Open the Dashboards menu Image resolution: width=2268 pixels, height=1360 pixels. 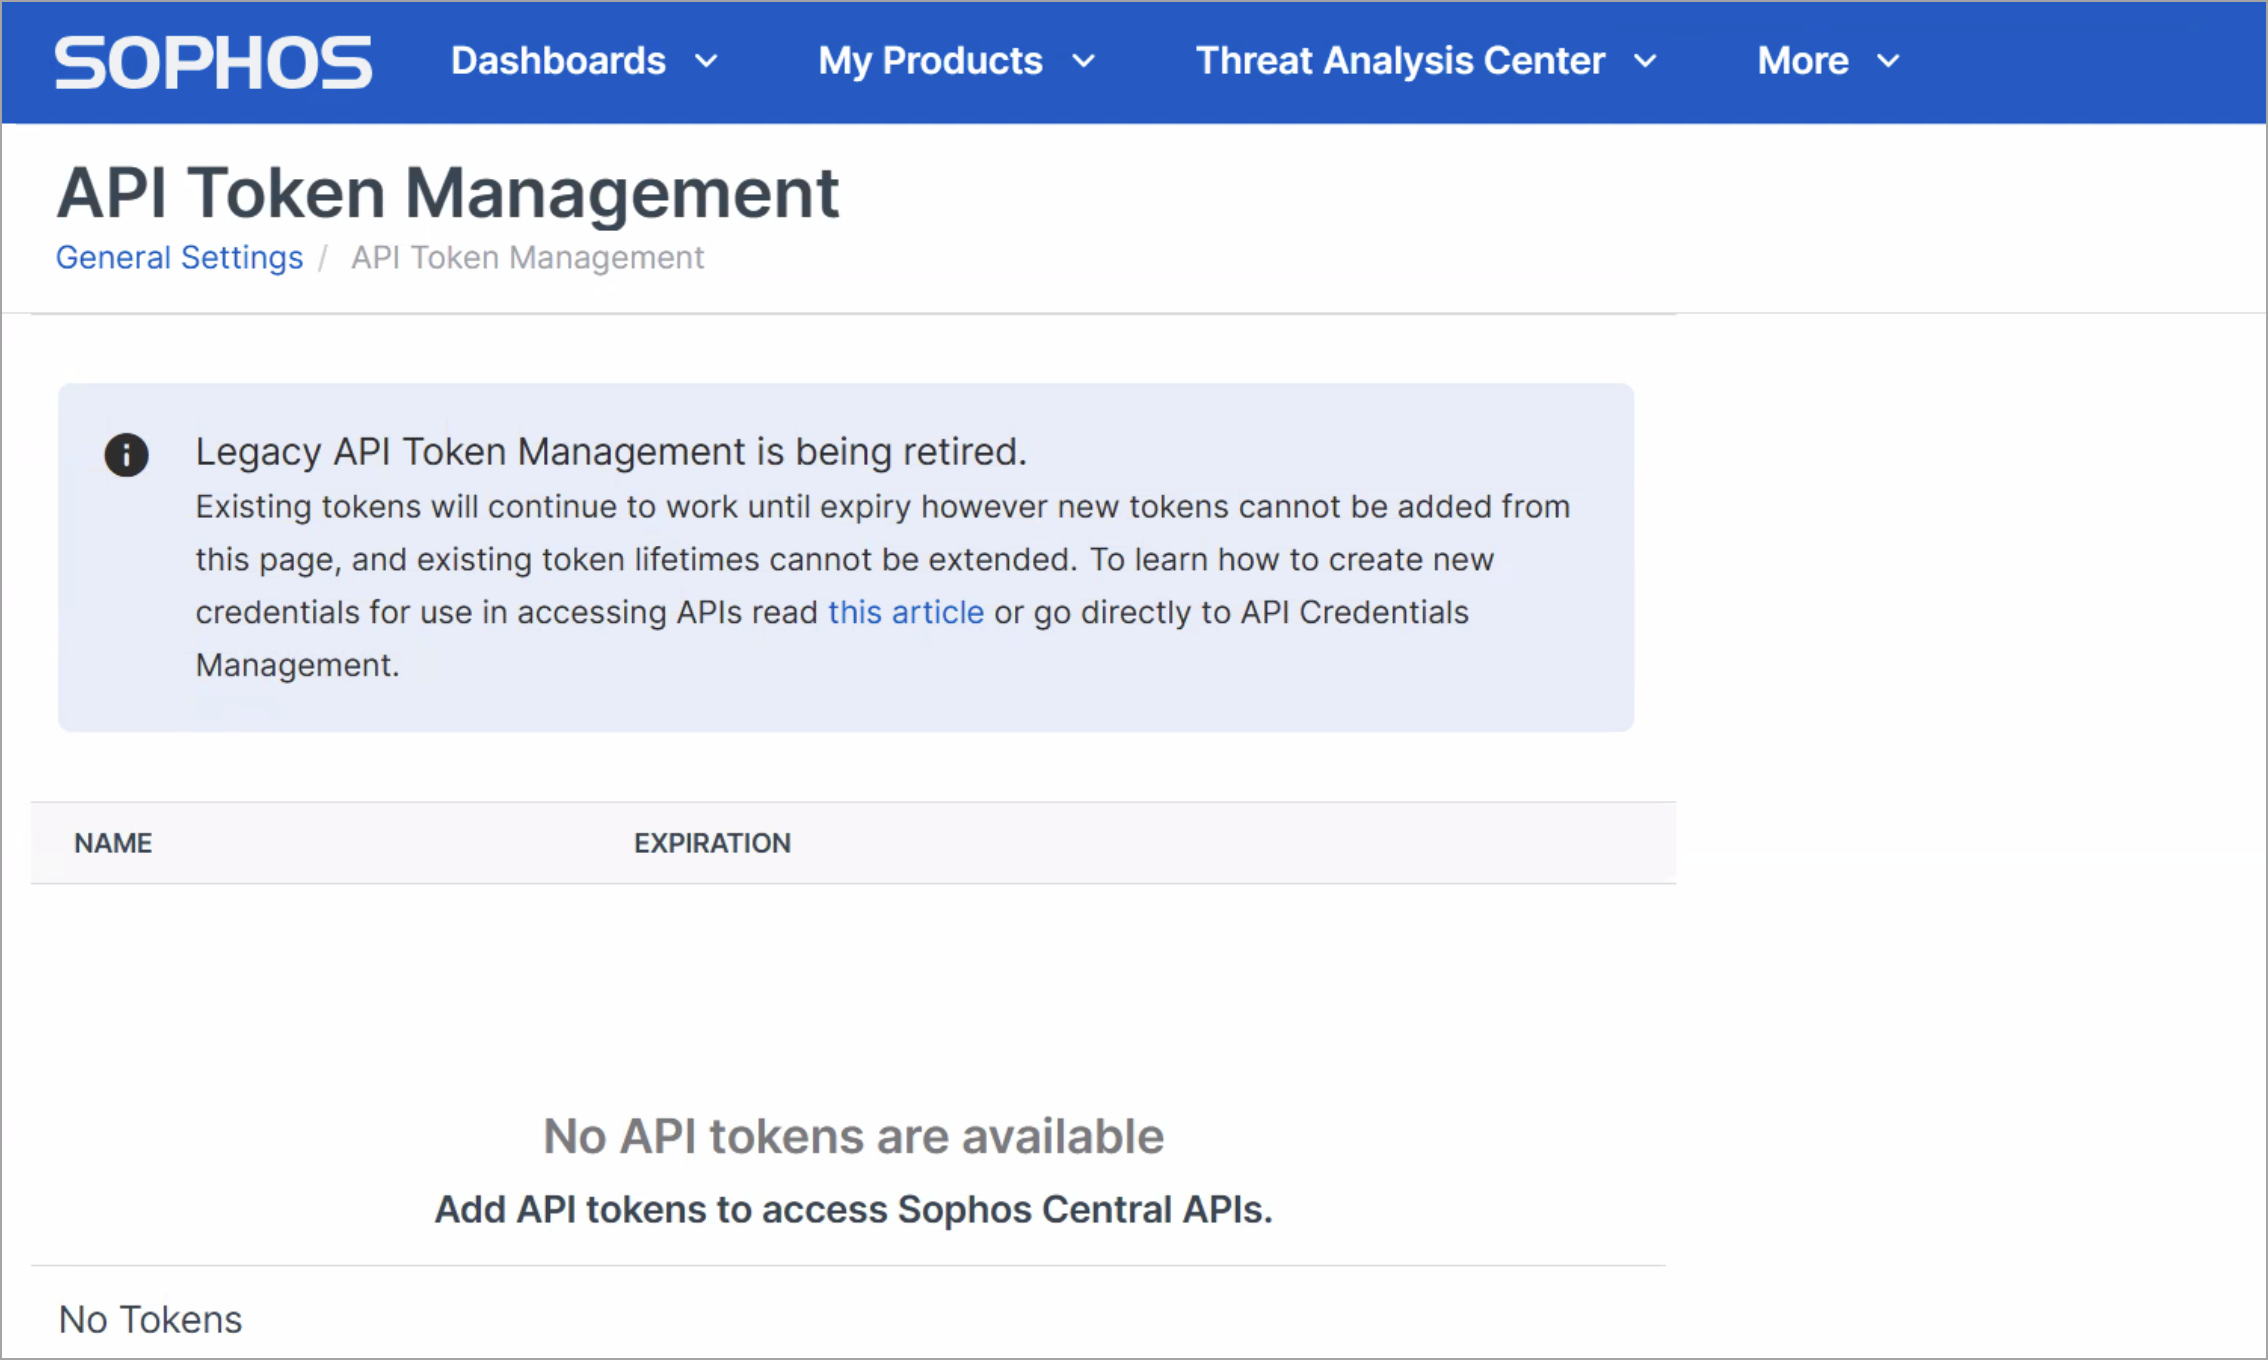click(x=558, y=61)
